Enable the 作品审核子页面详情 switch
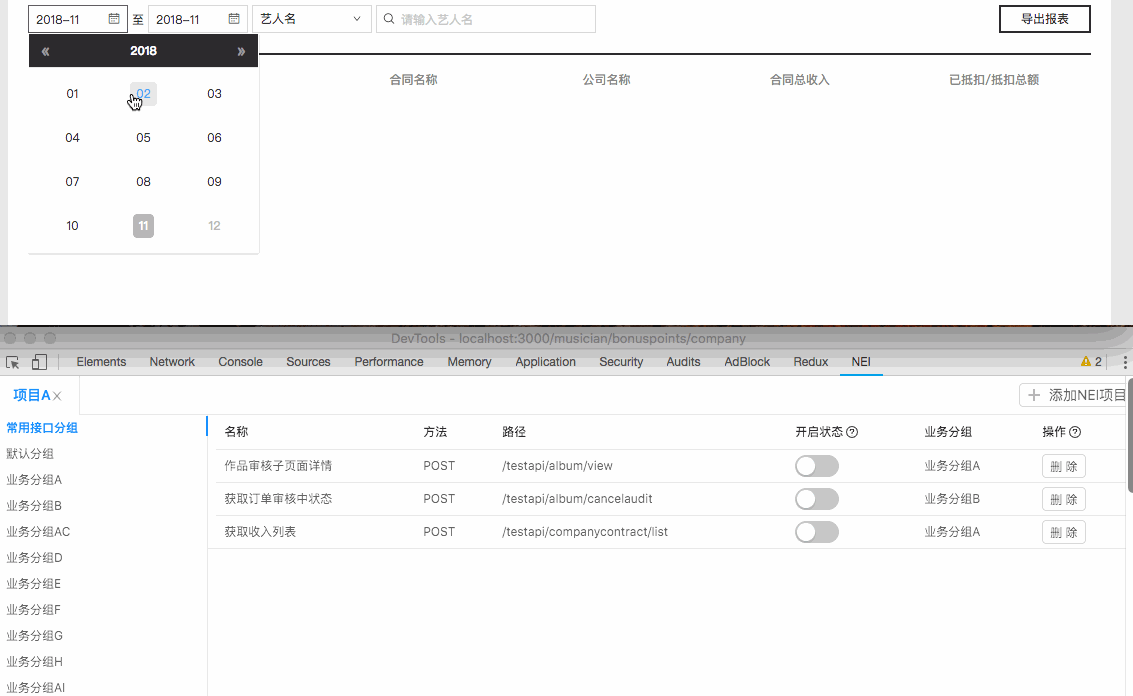The height and width of the screenshot is (696, 1133). coord(816,466)
